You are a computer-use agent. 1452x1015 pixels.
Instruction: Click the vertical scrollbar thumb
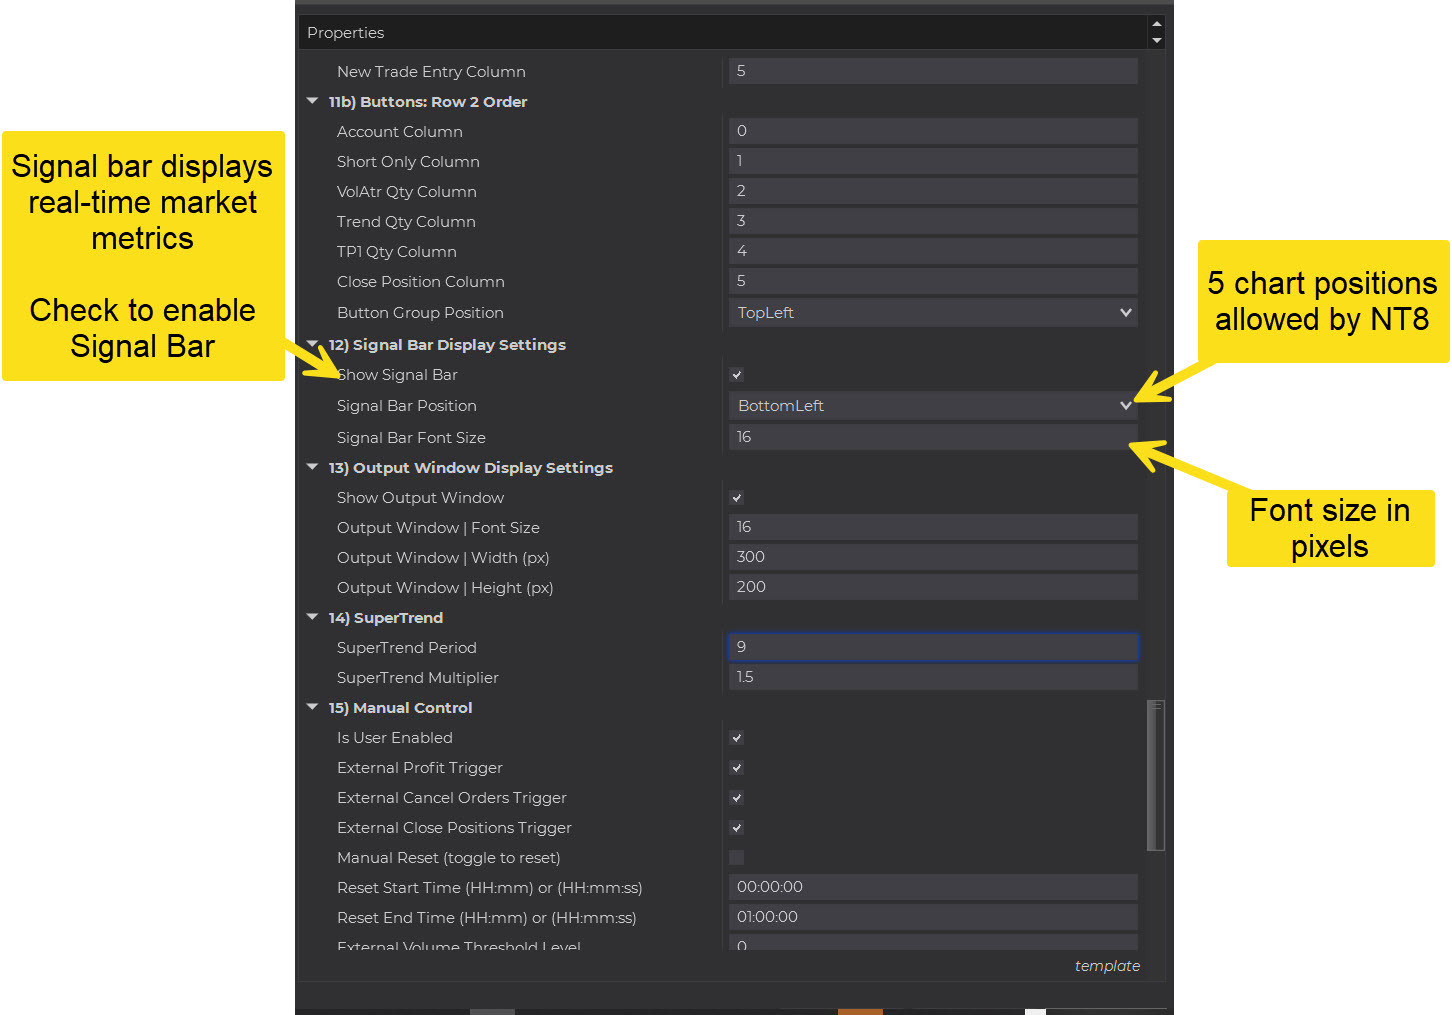(1156, 775)
